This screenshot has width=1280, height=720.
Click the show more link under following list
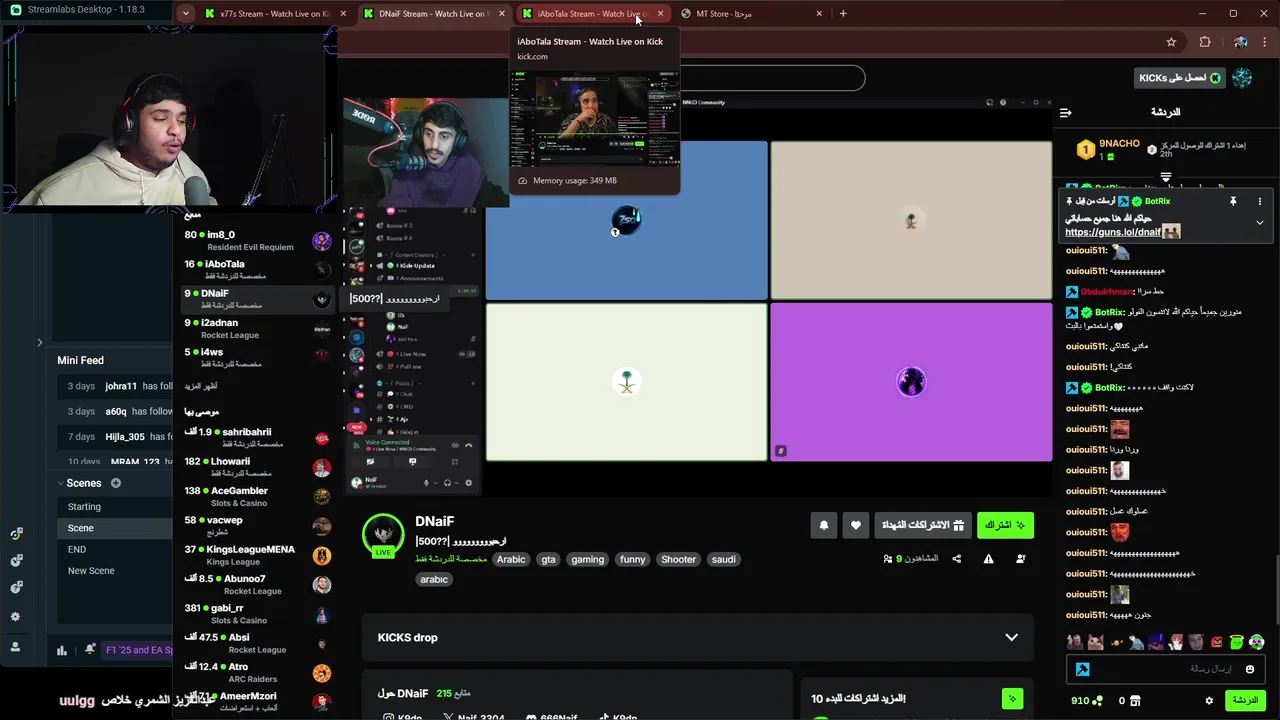click(200, 386)
